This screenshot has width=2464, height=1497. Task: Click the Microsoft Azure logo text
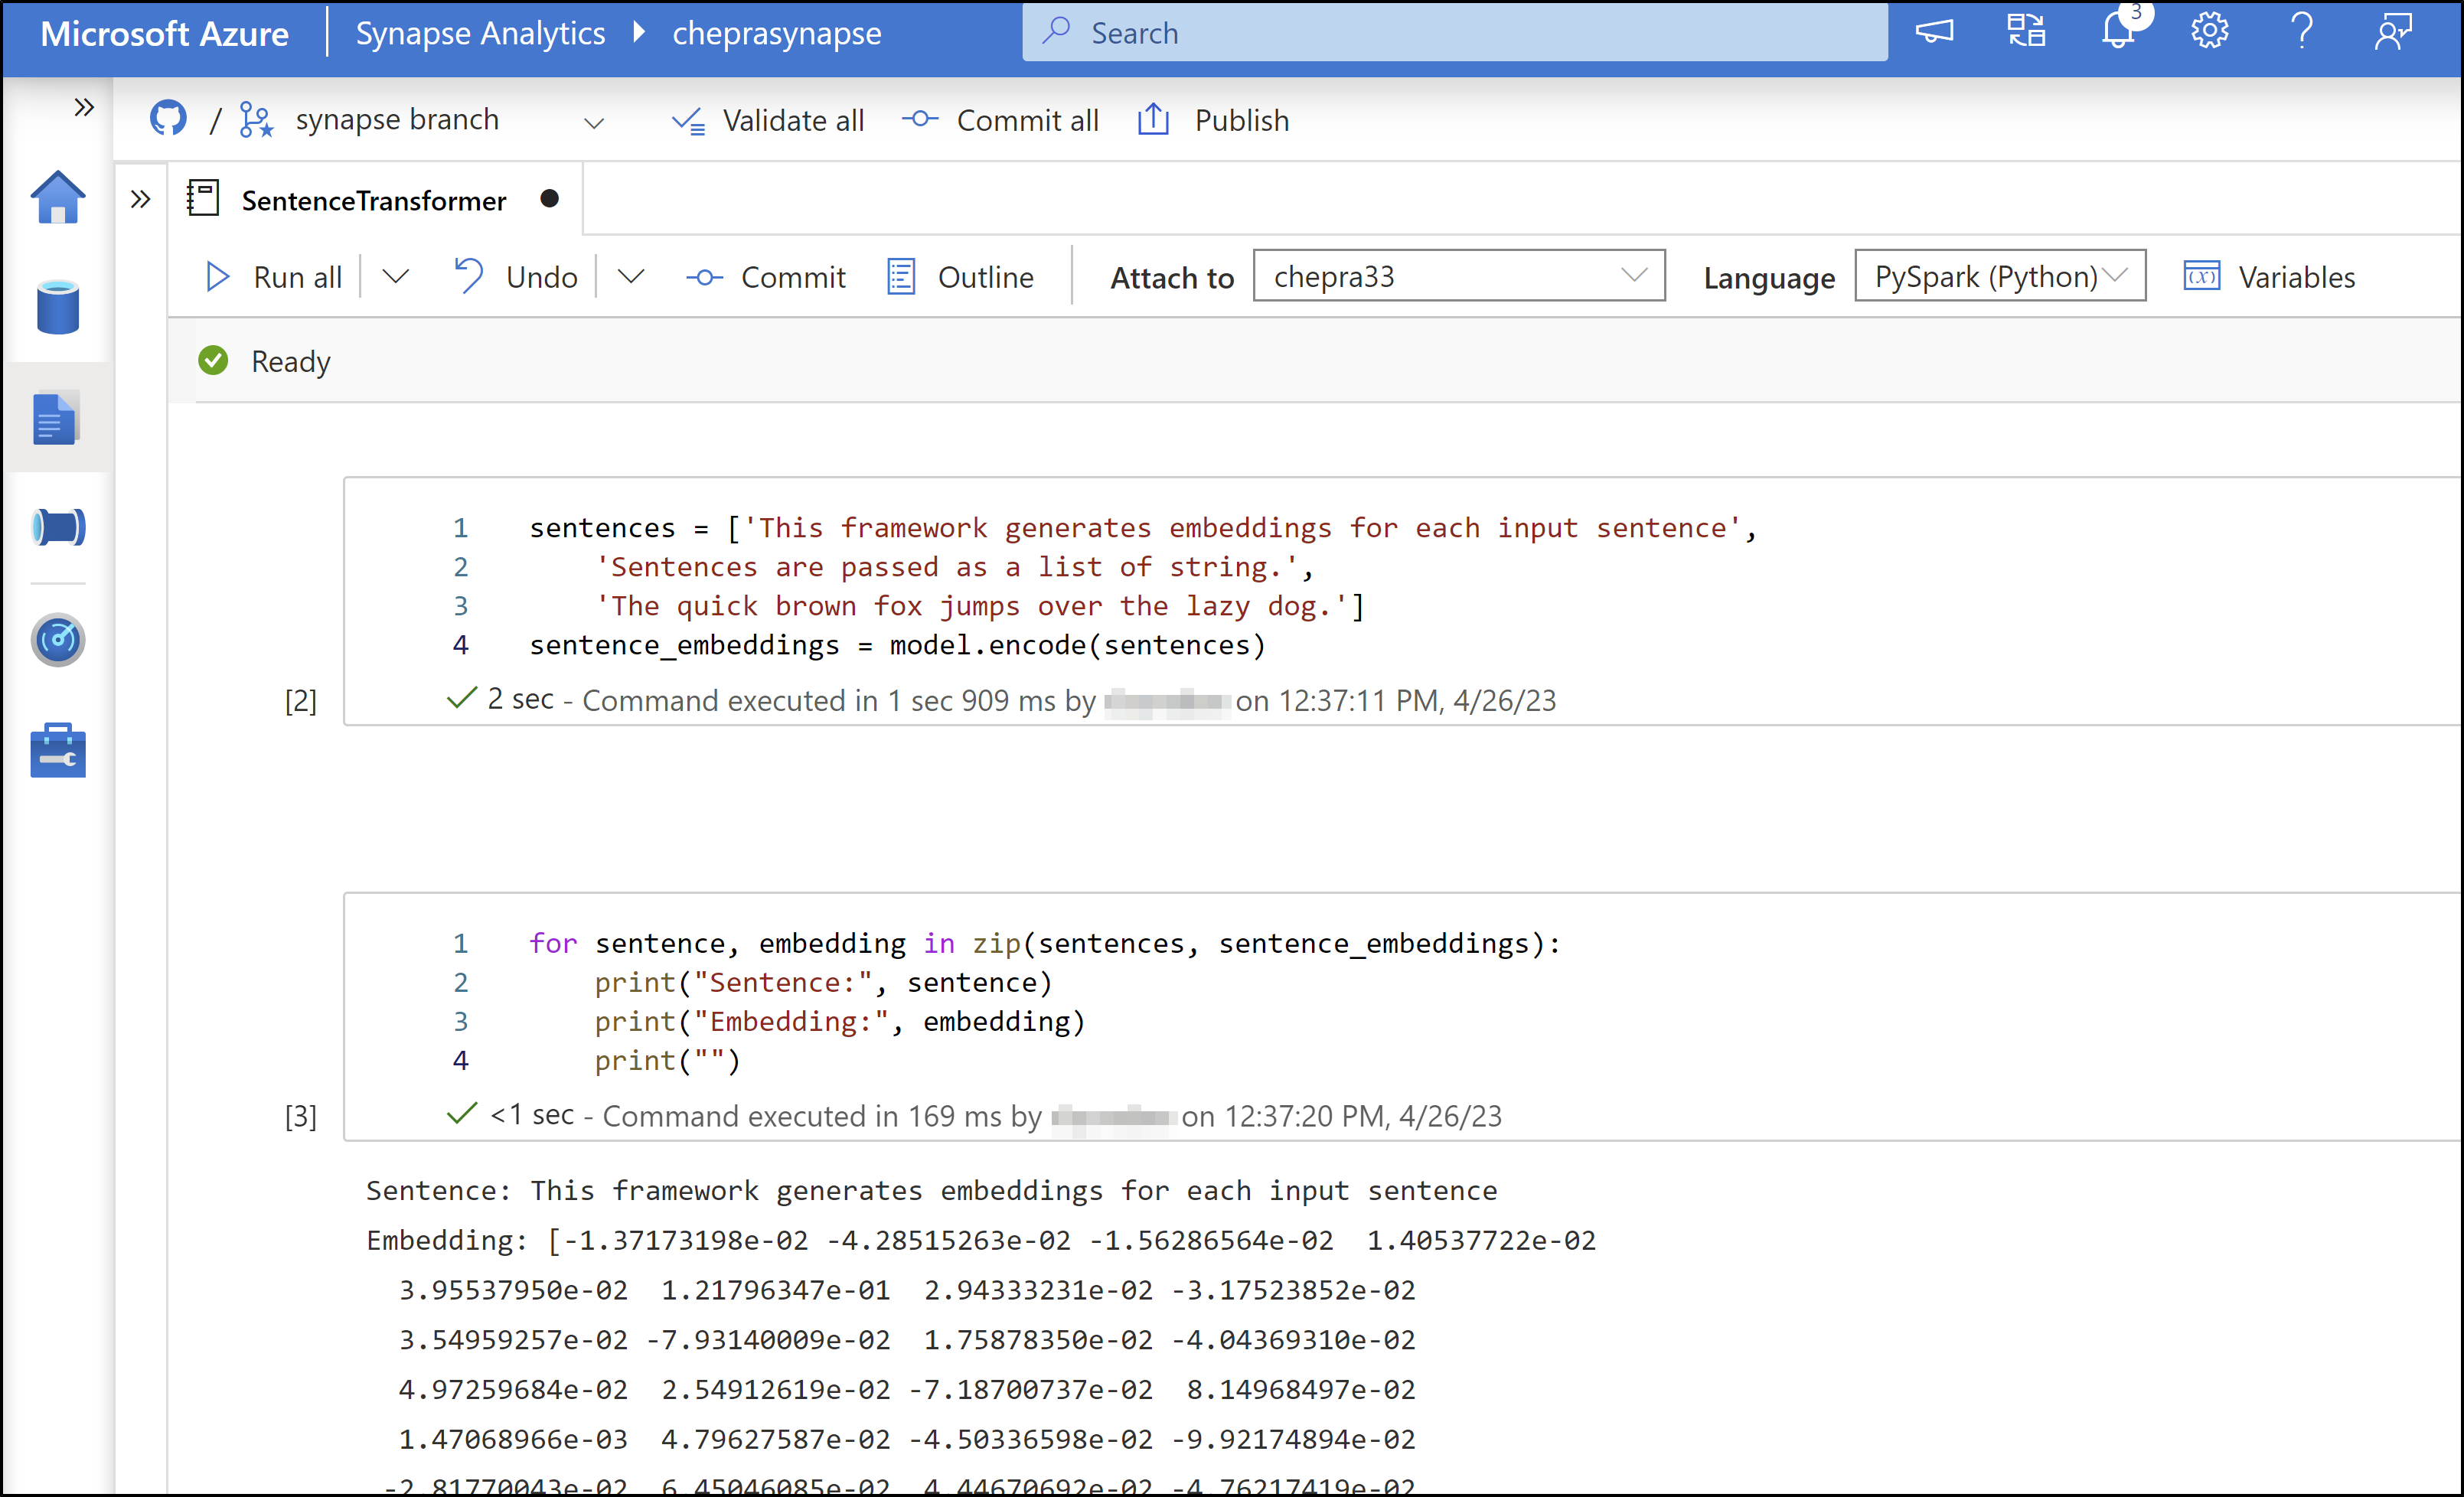(x=165, y=34)
